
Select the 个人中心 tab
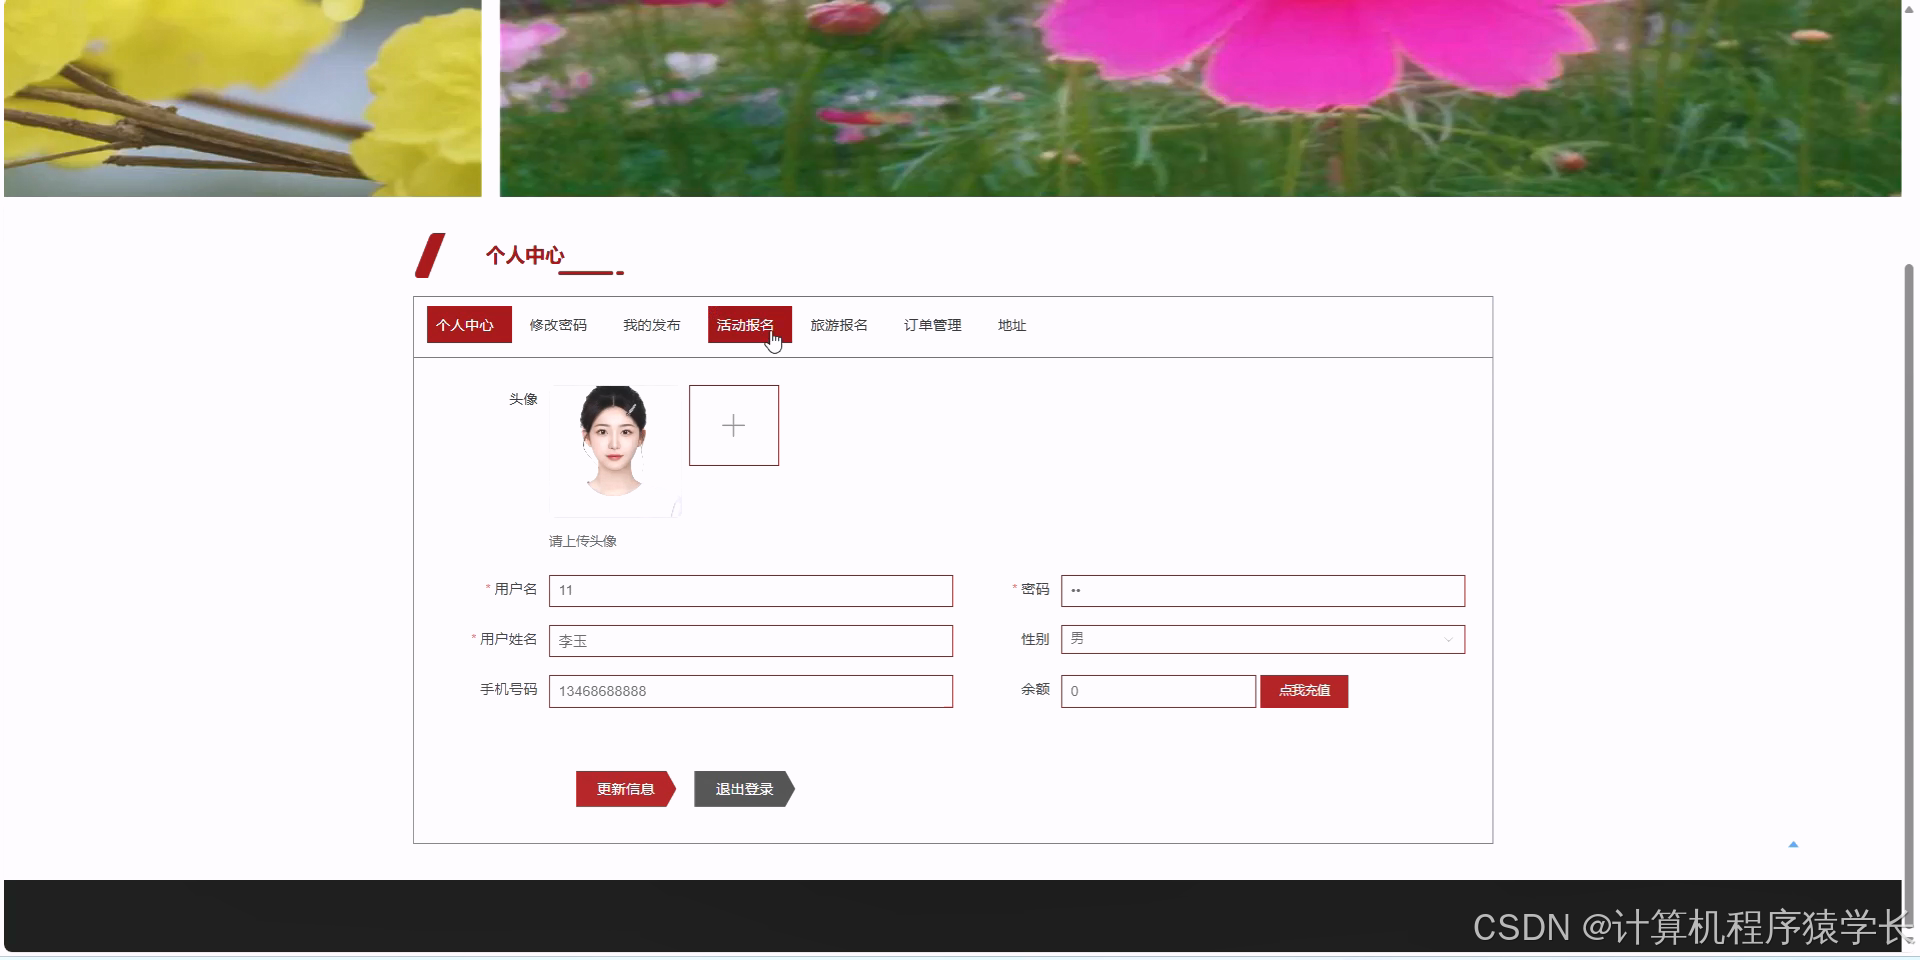[x=468, y=325]
